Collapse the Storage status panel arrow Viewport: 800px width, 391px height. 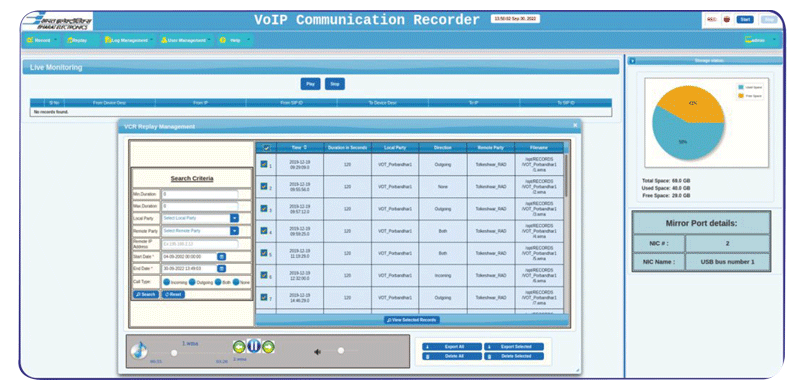pos(632,61)
